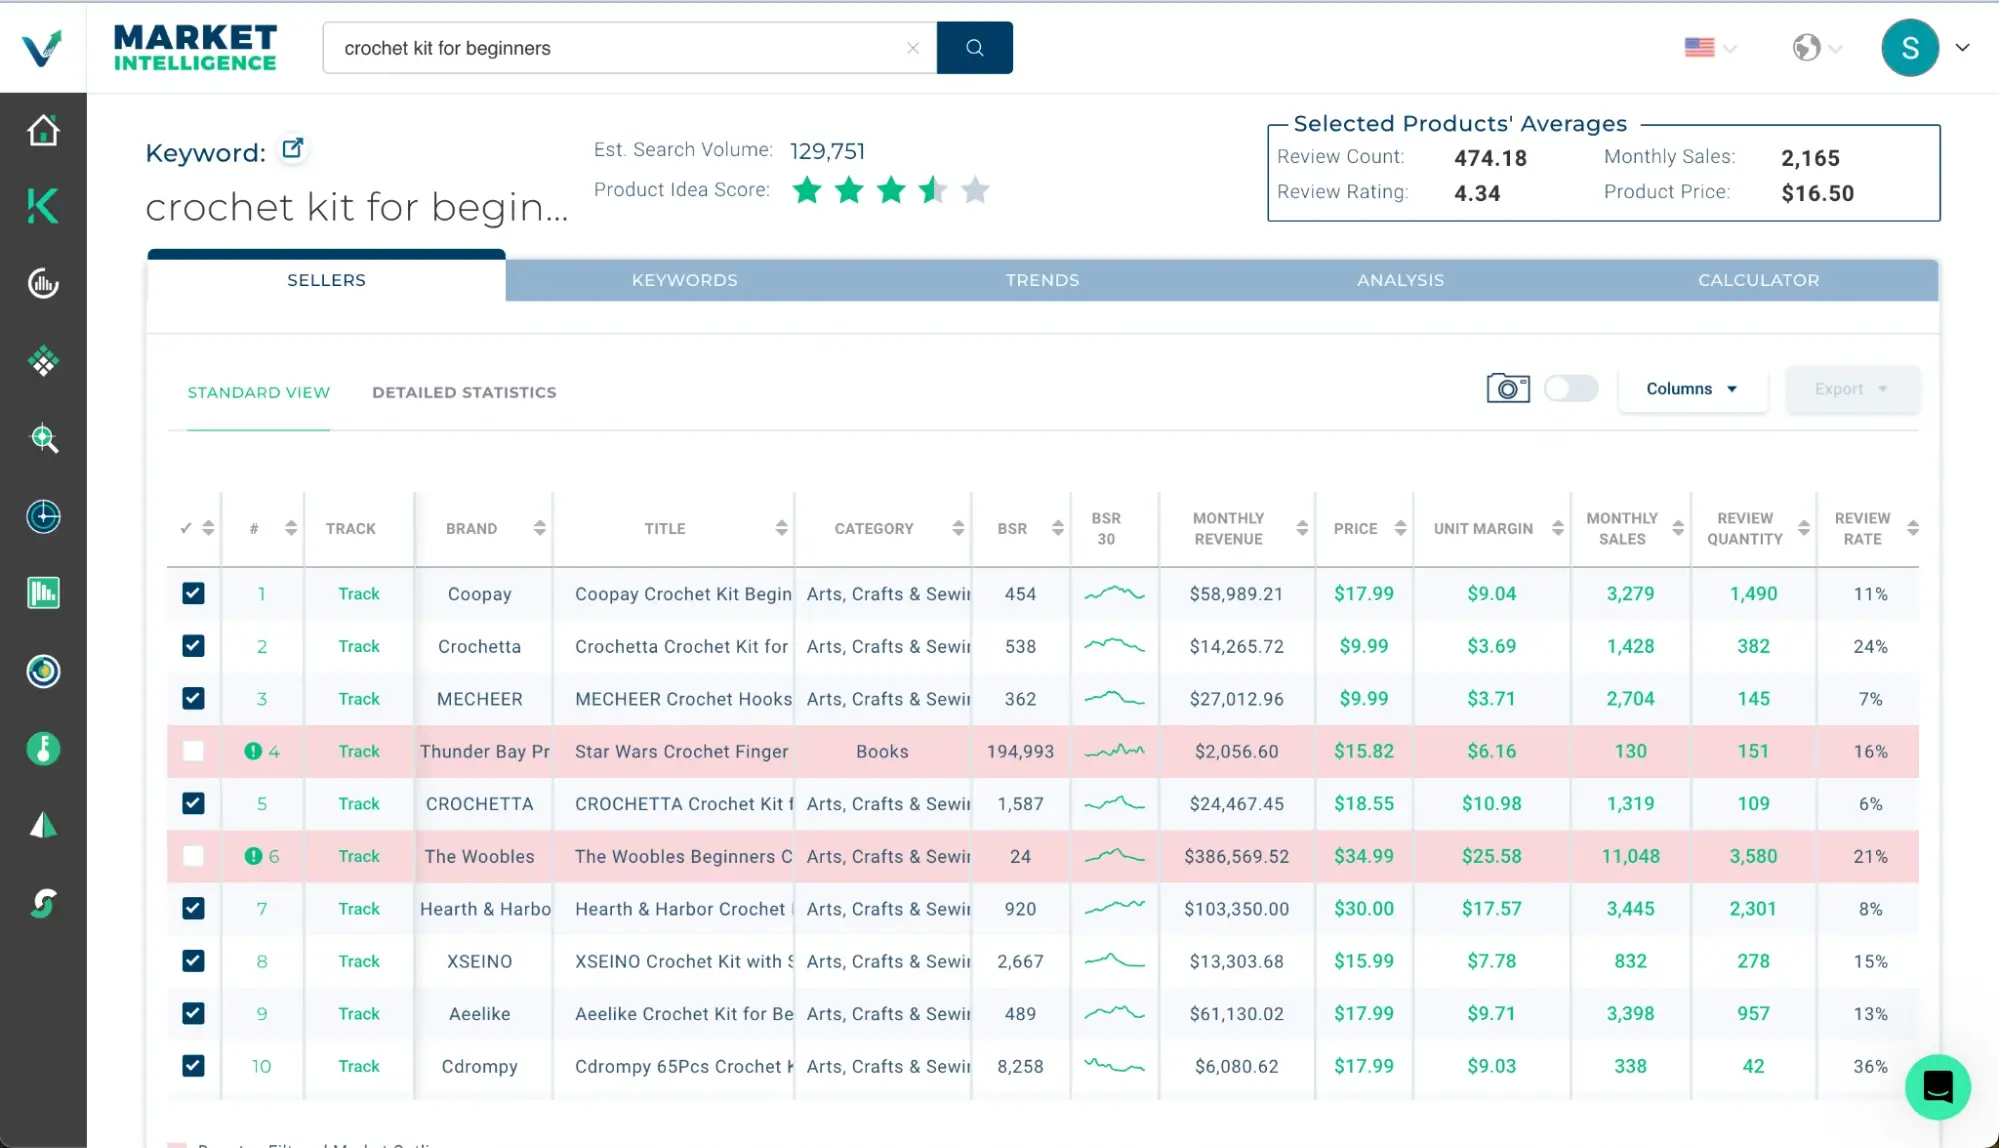
Task: Open the Columns dropdown
Action: 1692,389
